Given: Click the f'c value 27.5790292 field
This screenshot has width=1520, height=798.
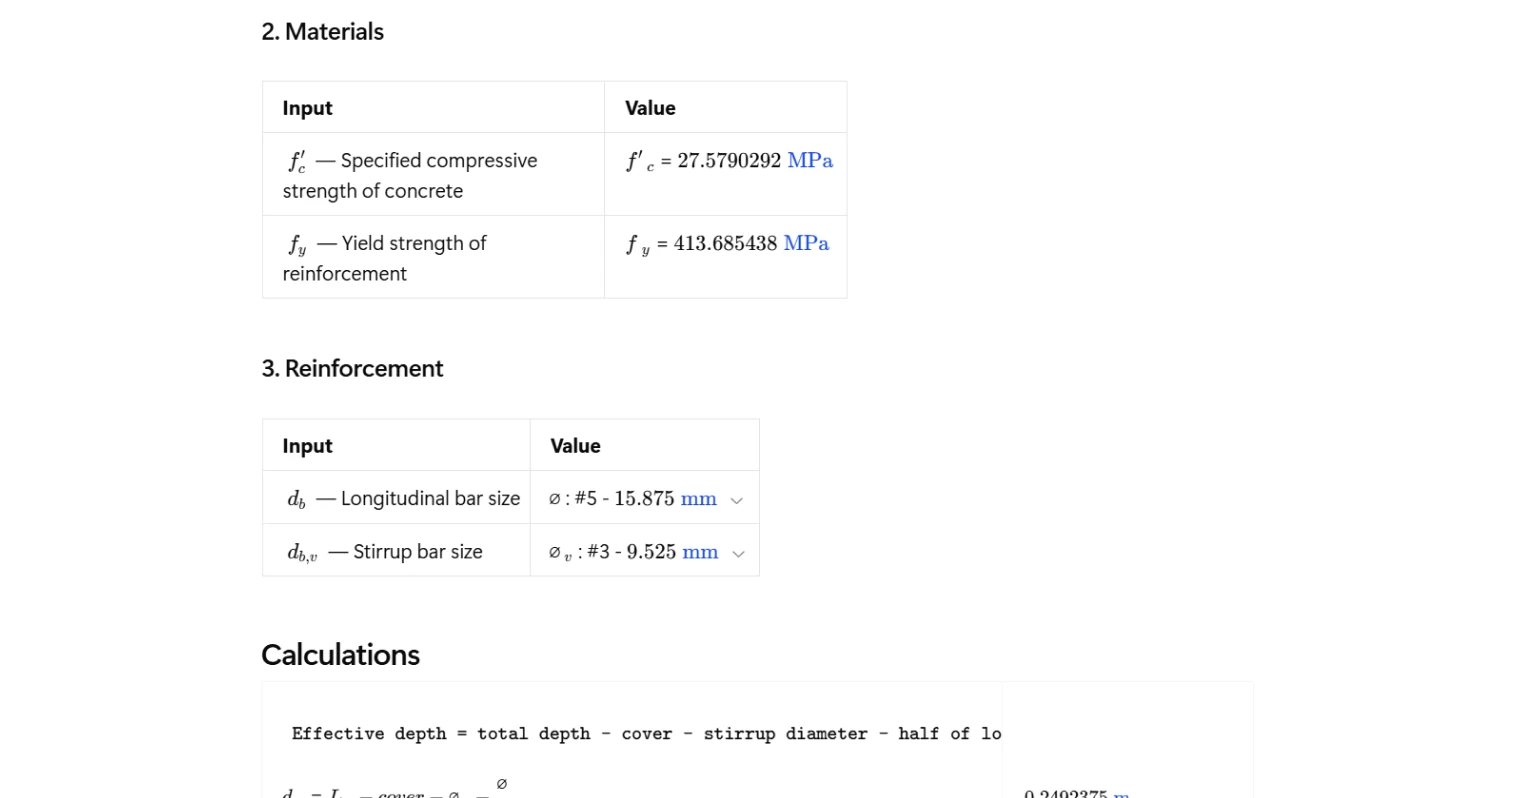Looking at the screenshot, I should 728,160.
